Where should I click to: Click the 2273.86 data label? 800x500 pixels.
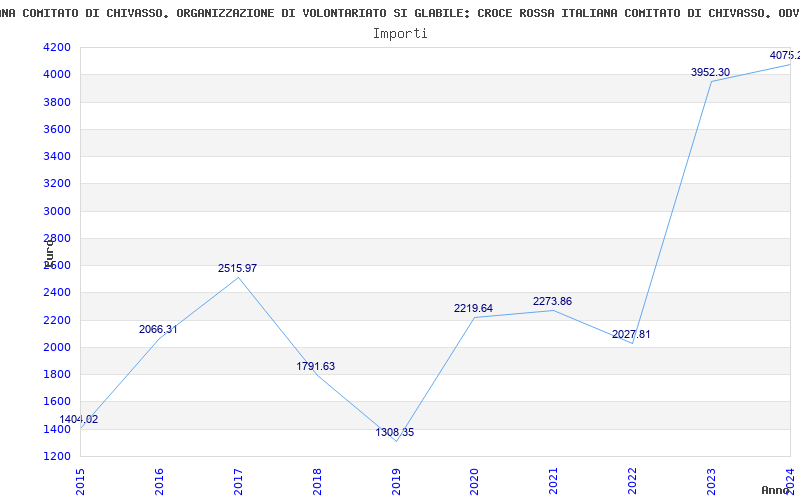click(553, 302)
